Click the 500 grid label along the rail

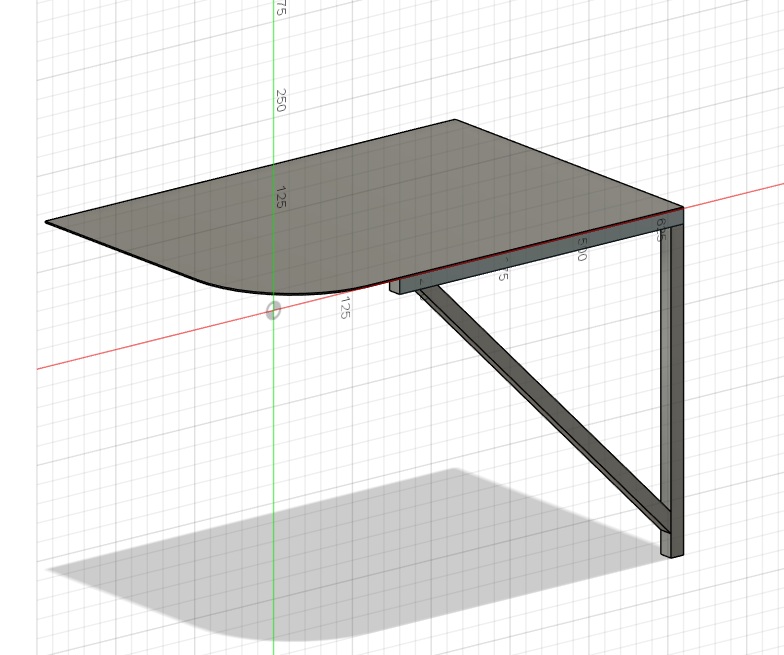click(581, 249)
